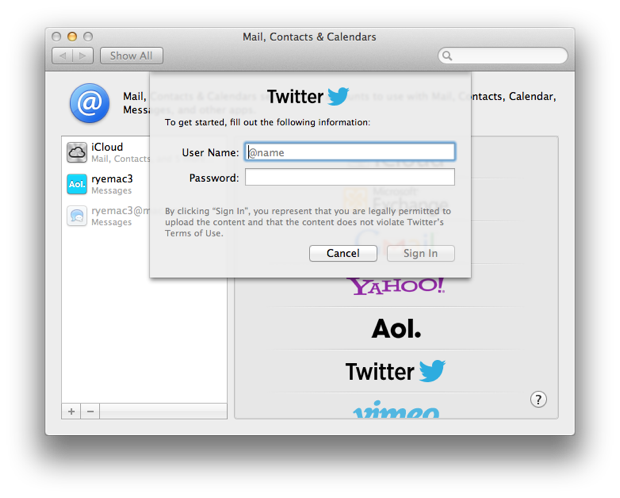Choose the Twitter account type in list
This screenshot has width=620, height=498.
[x=395, y=371]
